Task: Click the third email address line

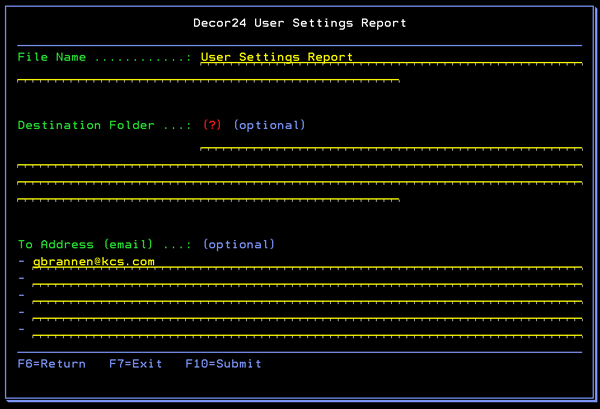Action: coord(306,295)
